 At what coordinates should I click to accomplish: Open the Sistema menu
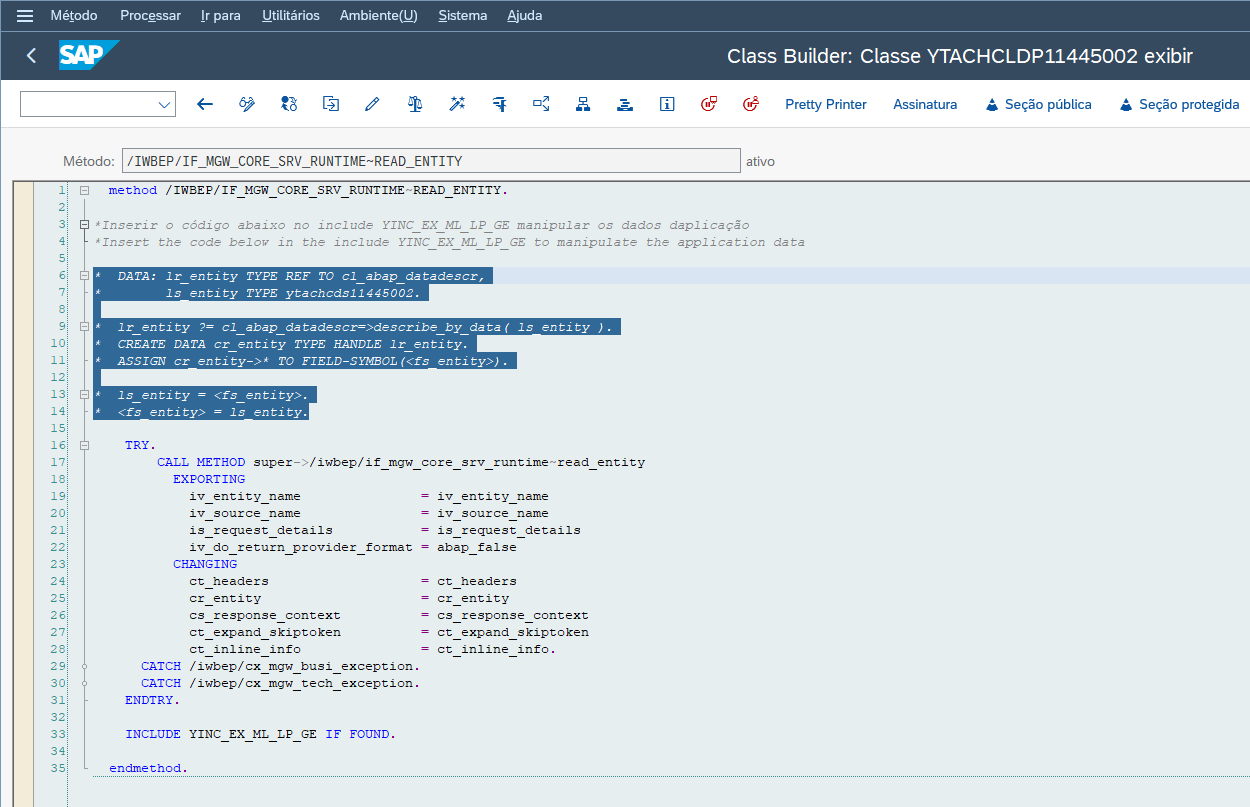coord(463,16)
